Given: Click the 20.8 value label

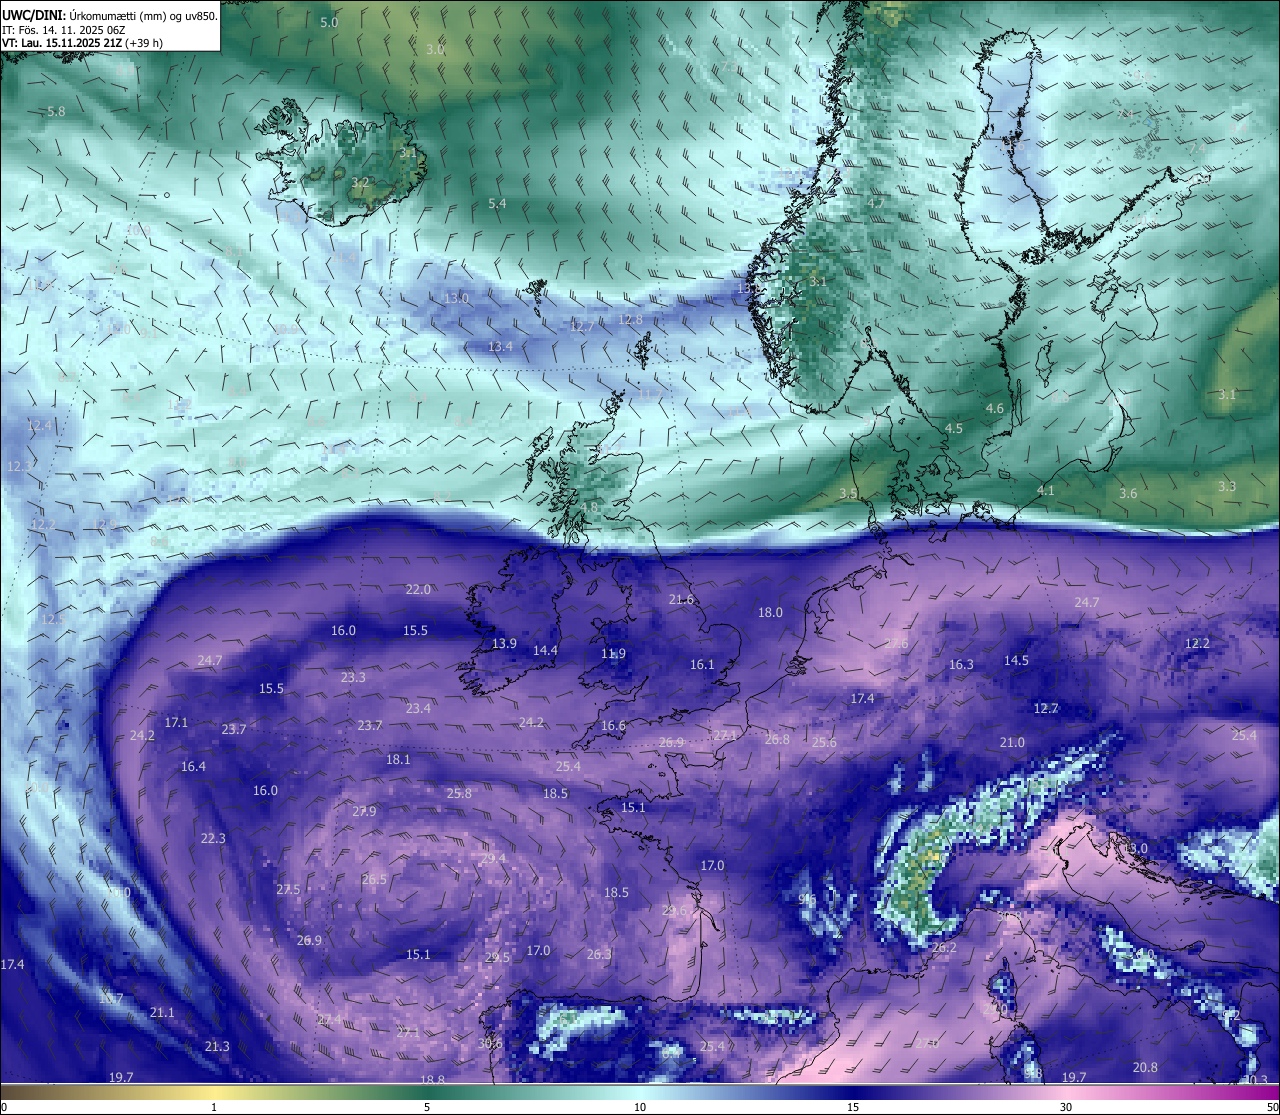Looking at the screenshot, I should (1145, 1068).
